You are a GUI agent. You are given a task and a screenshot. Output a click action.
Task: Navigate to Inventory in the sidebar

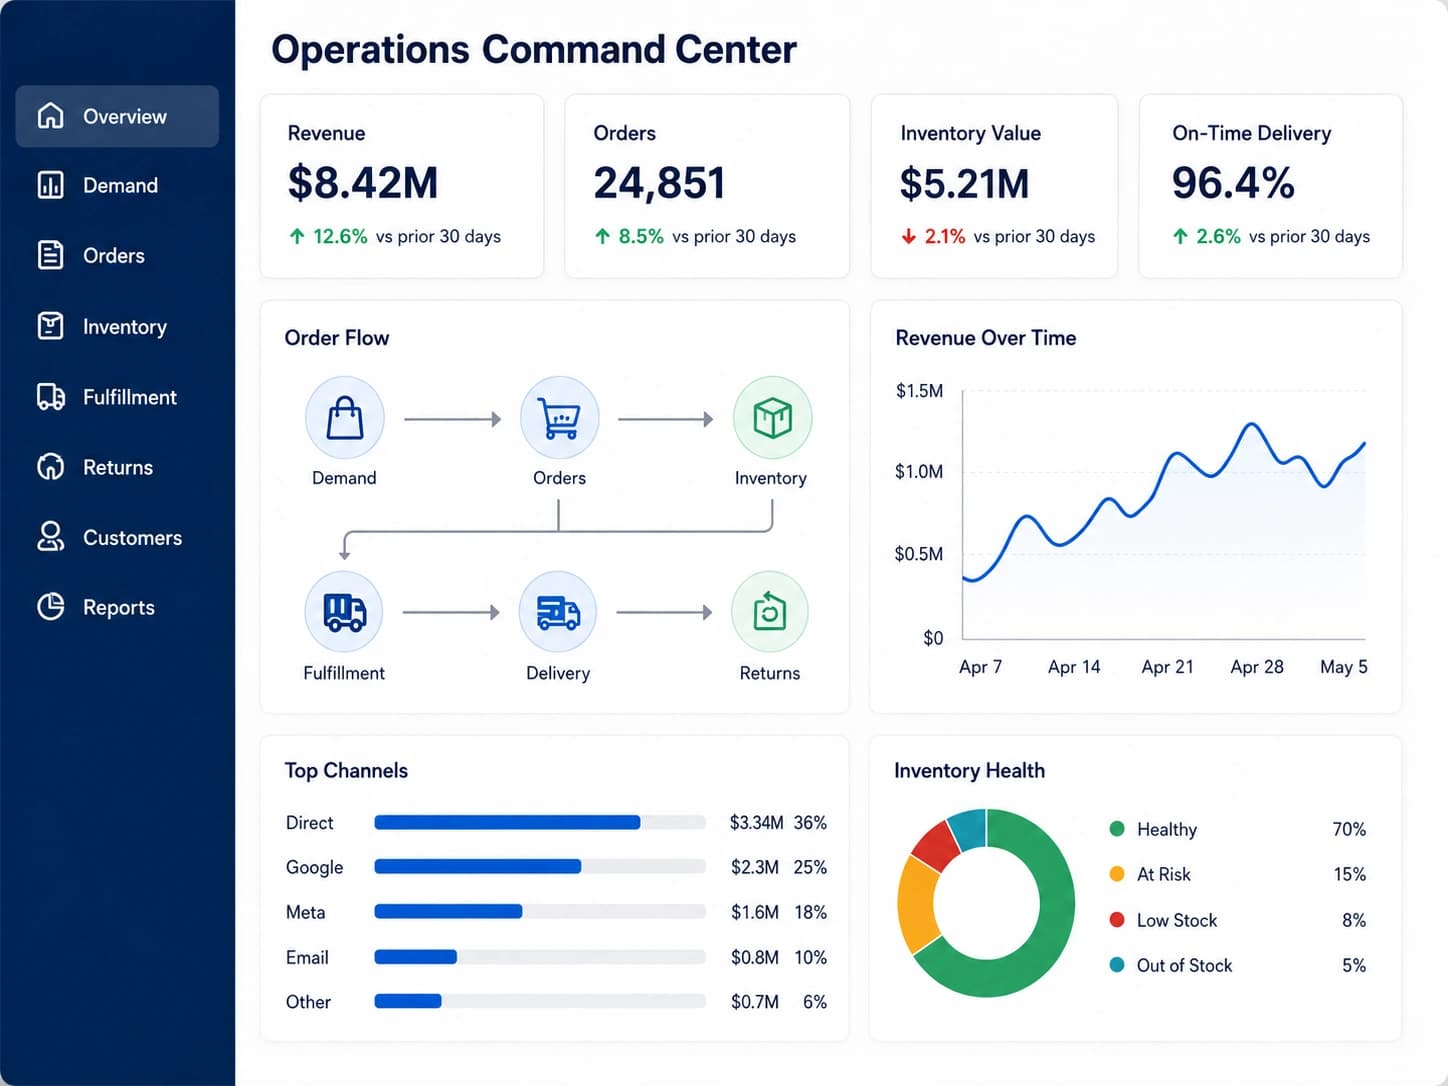[x=117, y=326]
